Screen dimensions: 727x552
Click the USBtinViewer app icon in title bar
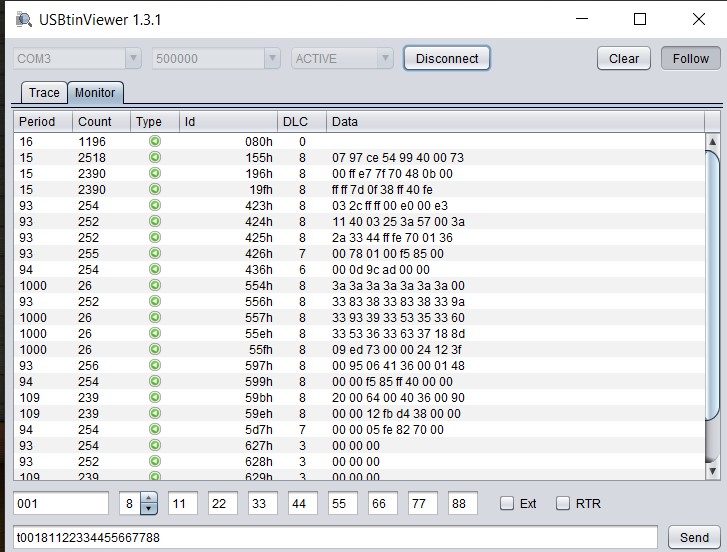click(22, 19)
